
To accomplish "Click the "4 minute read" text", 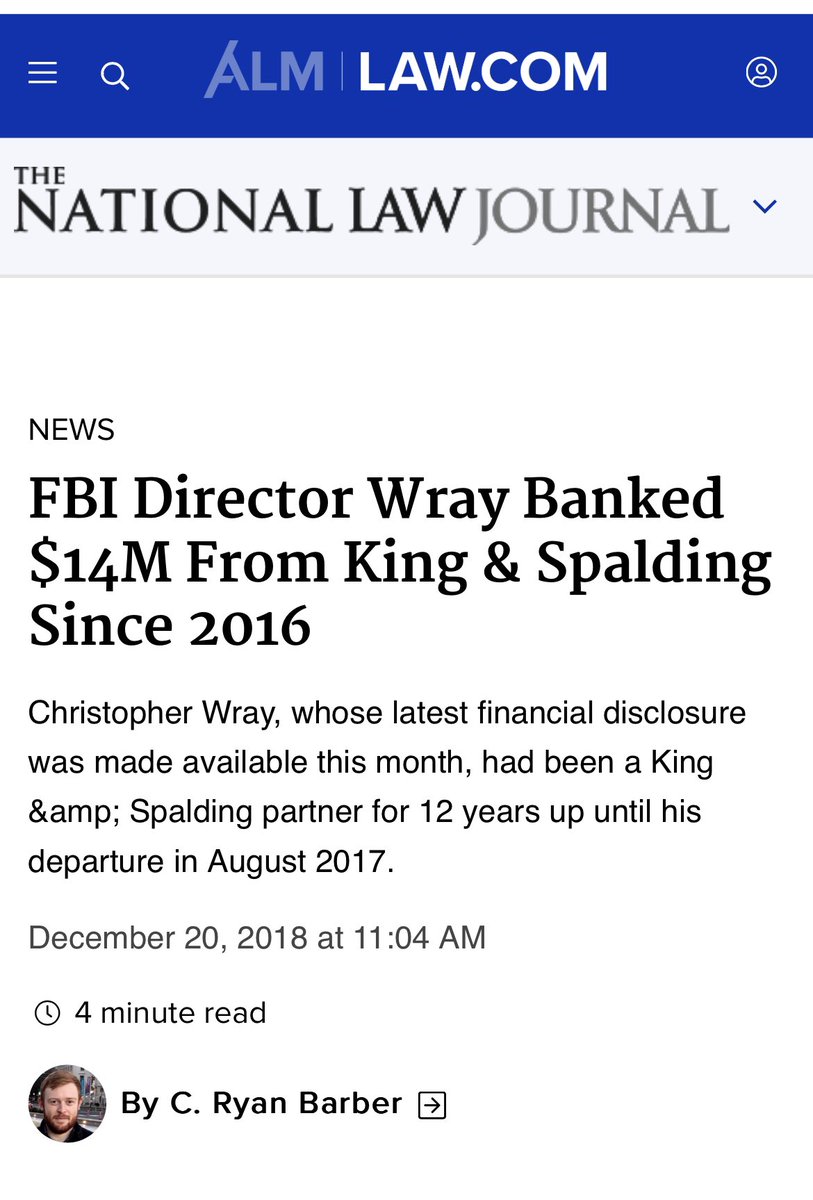I will (x=170, y=1013).
